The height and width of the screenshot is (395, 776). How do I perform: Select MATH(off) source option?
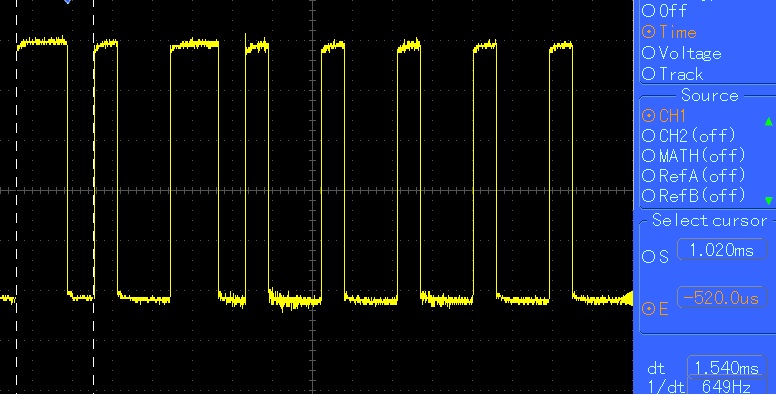648,156
